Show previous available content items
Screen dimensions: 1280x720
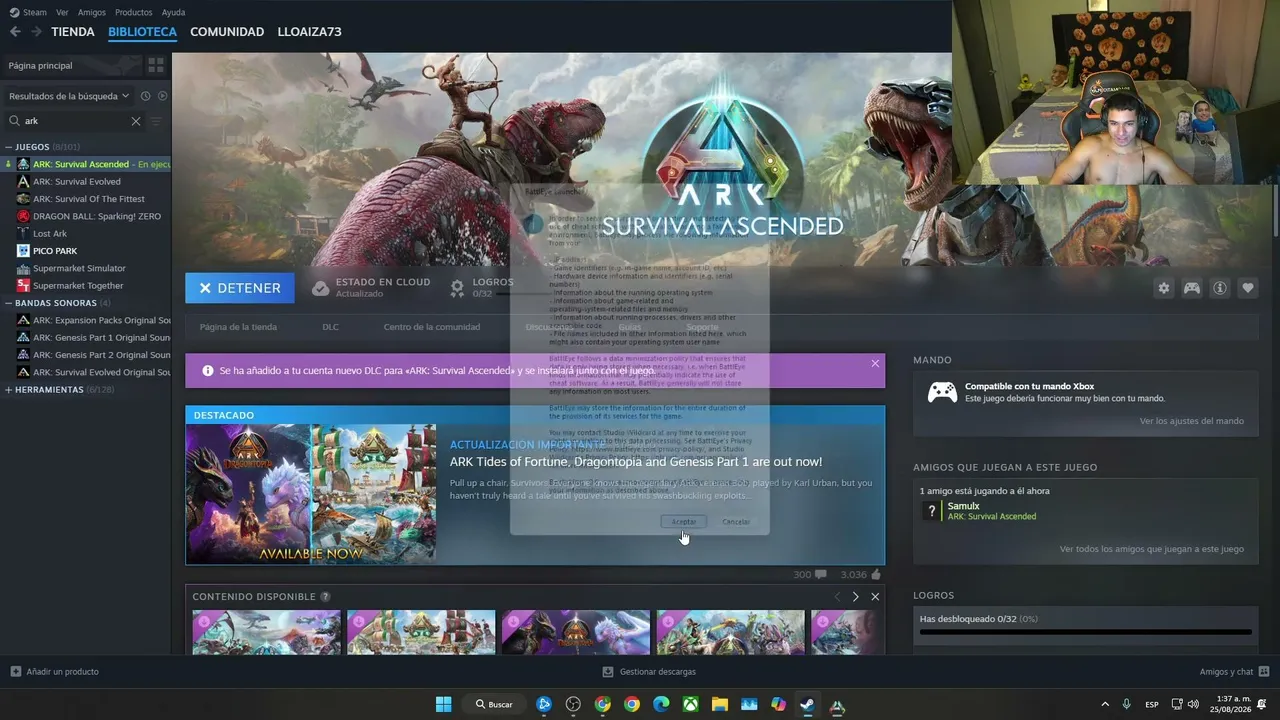point(838,597)
